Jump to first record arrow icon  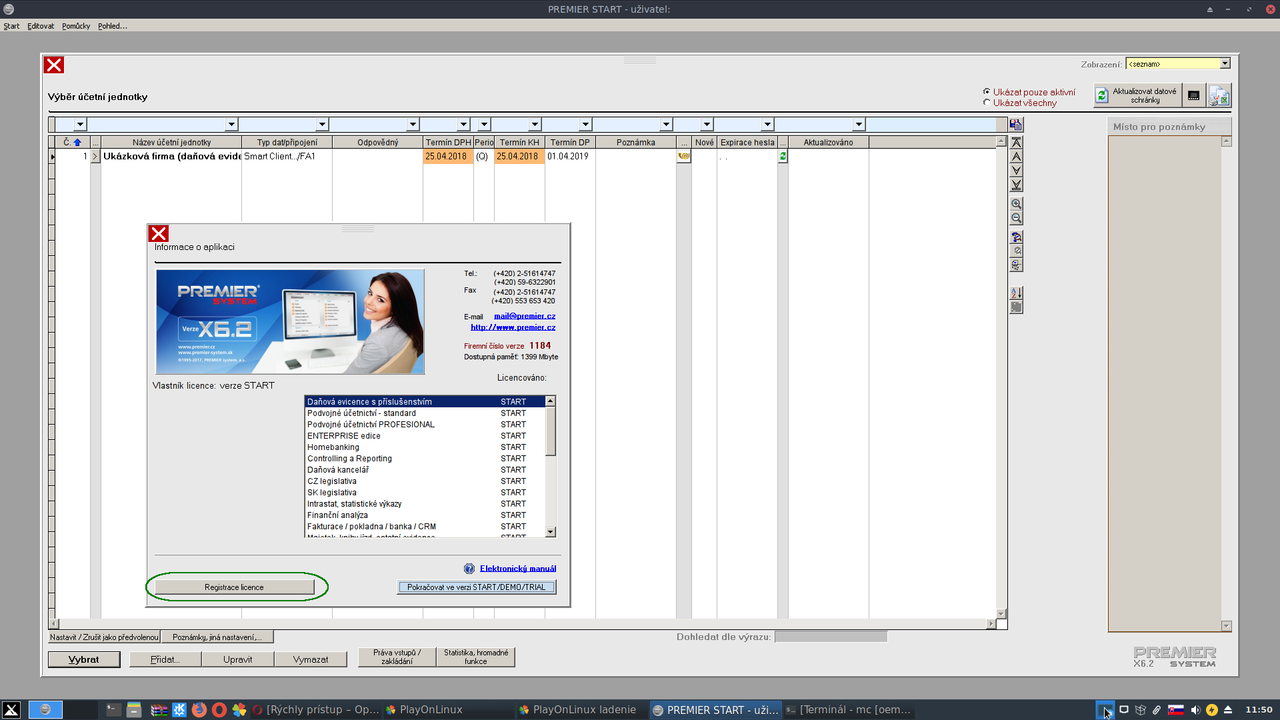click(1016, 143)
